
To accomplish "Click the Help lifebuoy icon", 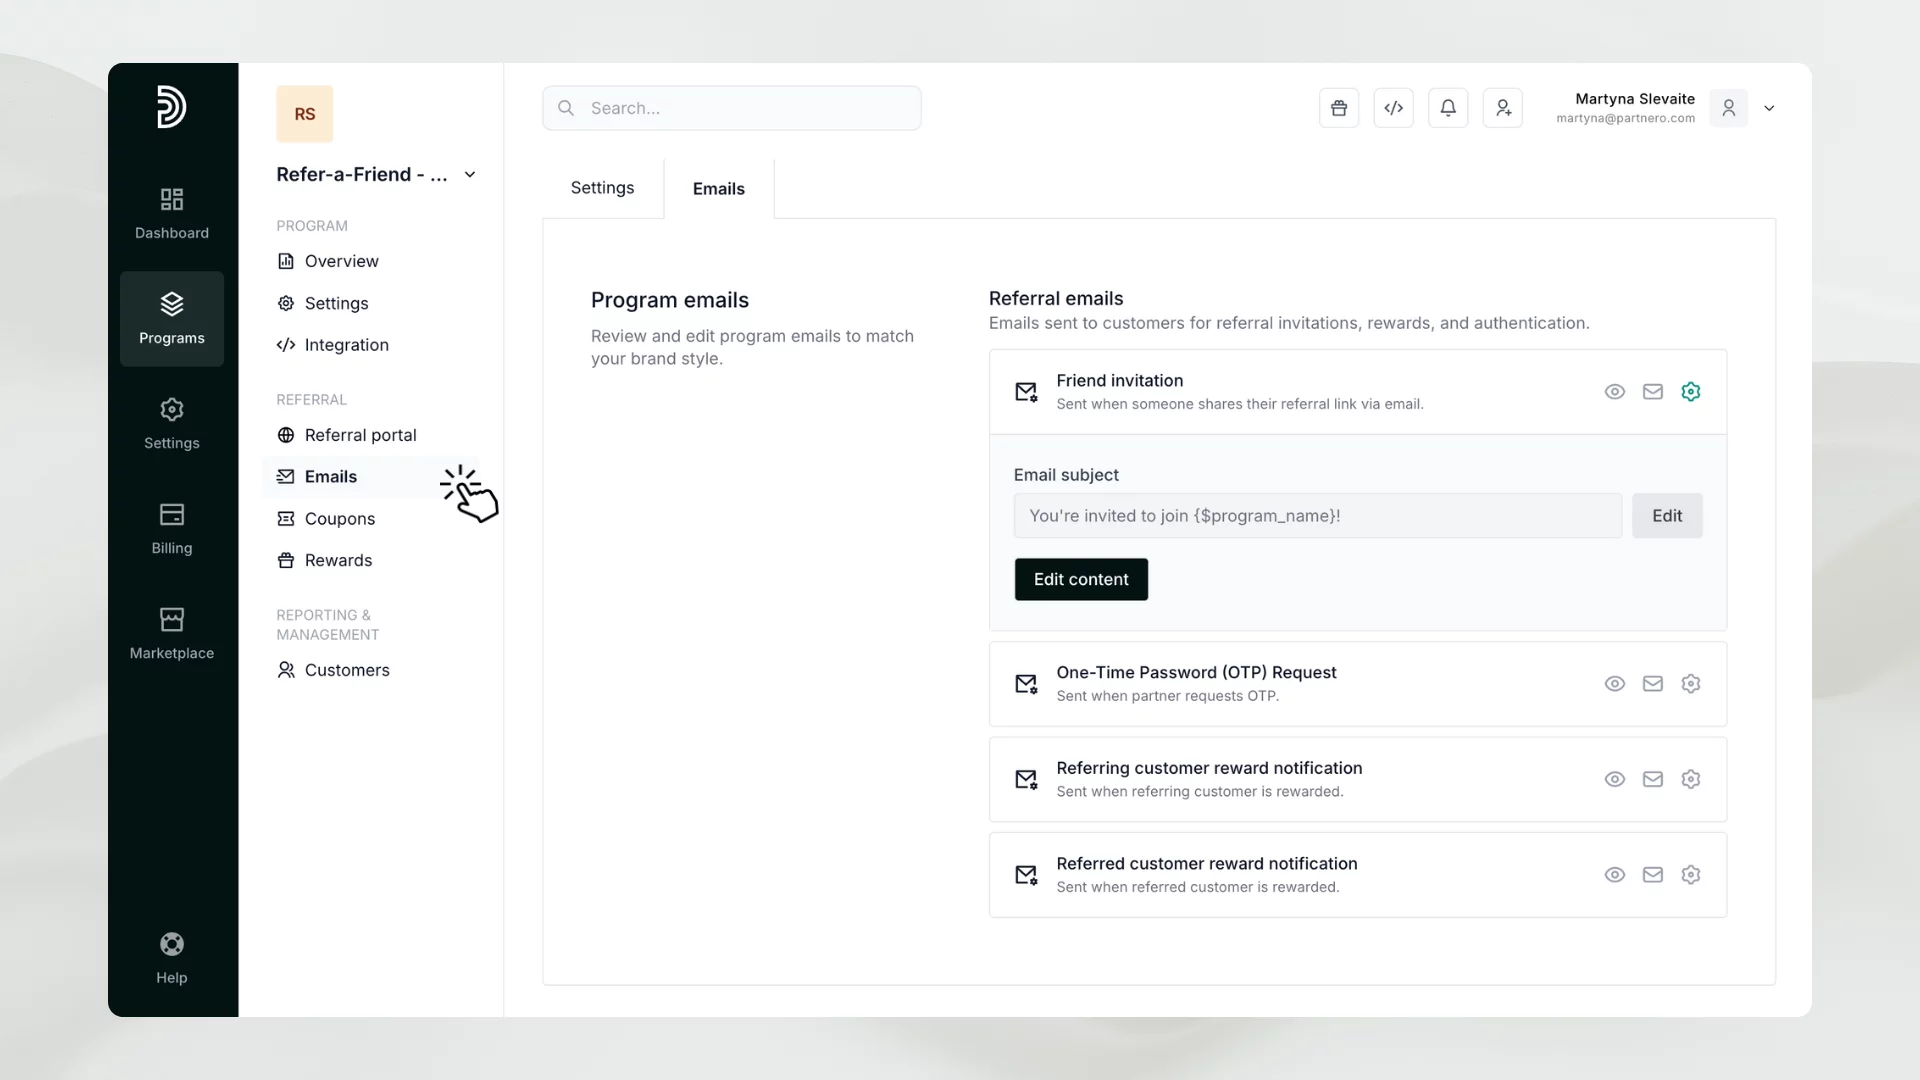I will pyautogui.click(x=172, y=945).
